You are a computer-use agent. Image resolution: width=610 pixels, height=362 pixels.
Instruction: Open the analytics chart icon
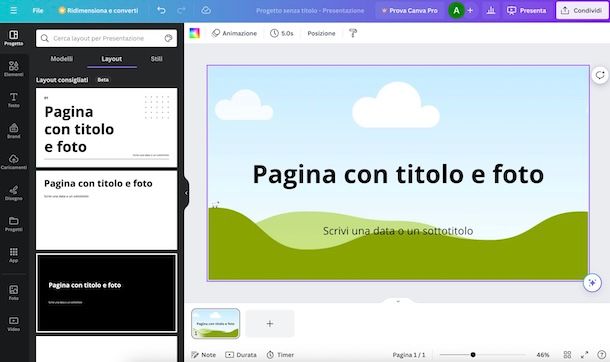[491, 10]
